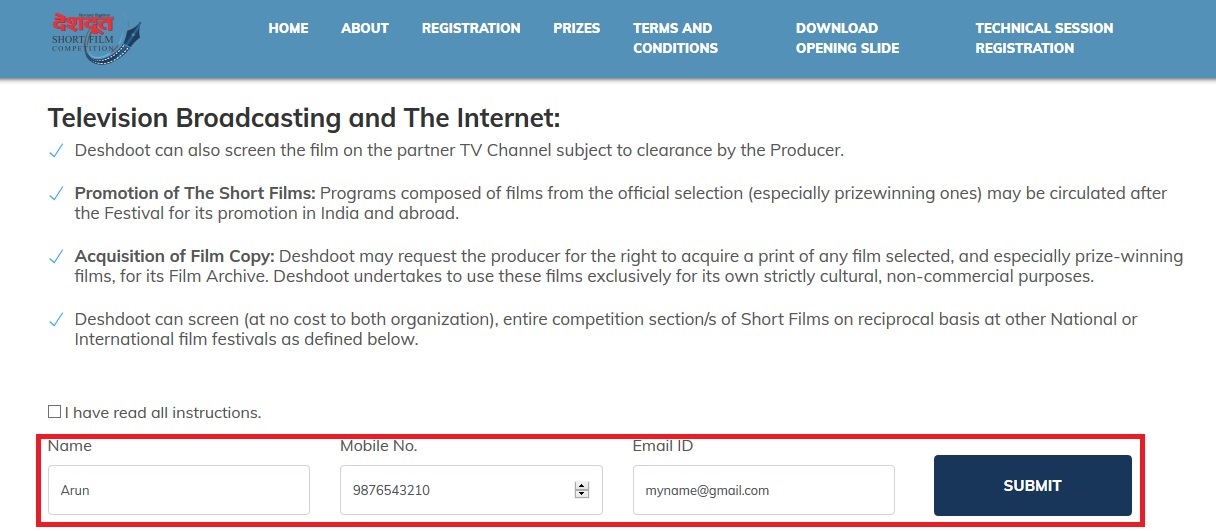Go to the ABOUT page
The height and width of the screenshot is (531, 1216).
click(364, 28)
